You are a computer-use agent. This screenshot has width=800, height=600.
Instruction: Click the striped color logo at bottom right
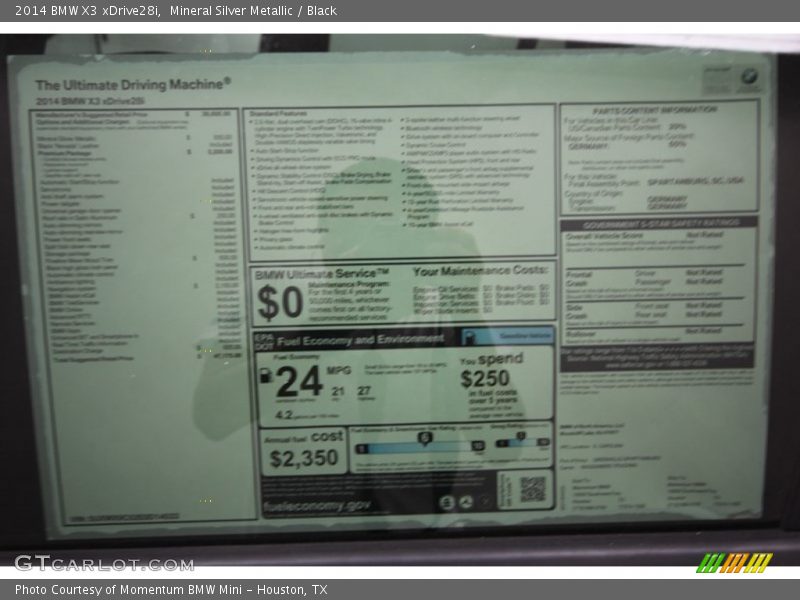coord(734,563)
